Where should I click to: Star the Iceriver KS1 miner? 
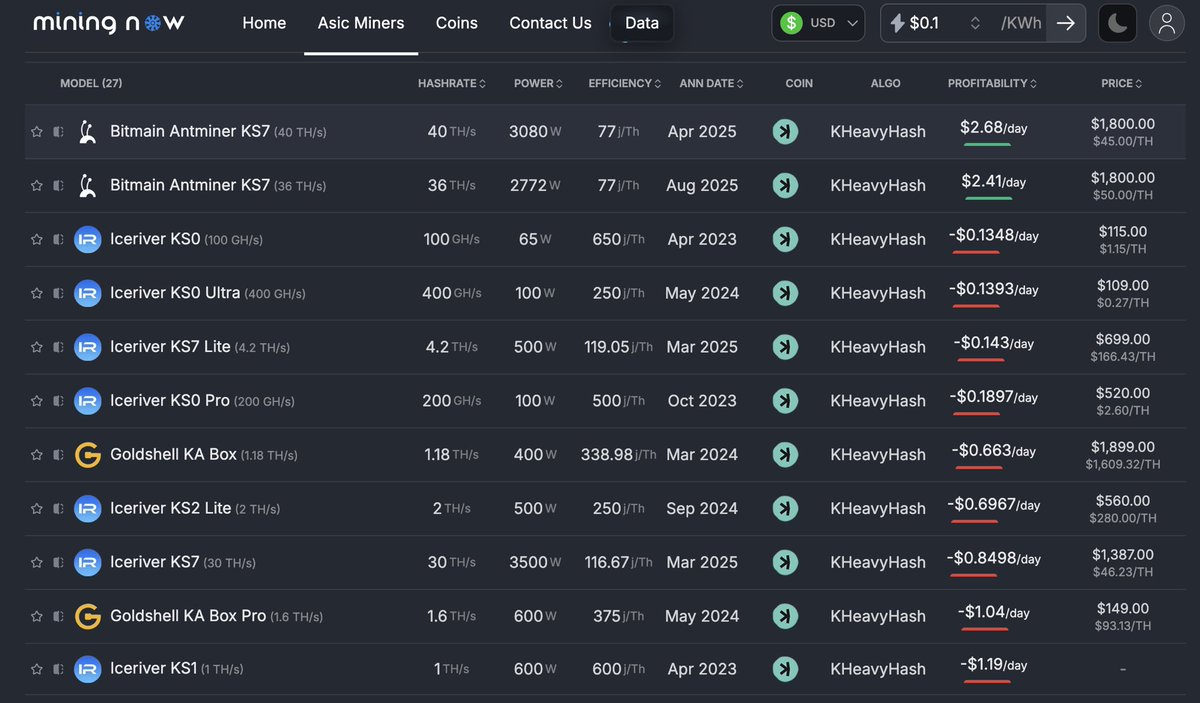click(x=37, y=669)
